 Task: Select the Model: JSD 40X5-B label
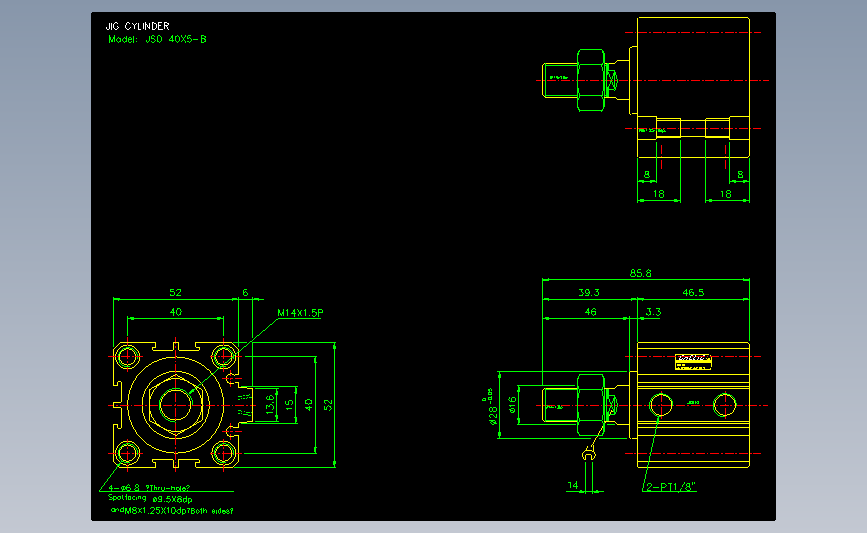click(x=158, y=39)
